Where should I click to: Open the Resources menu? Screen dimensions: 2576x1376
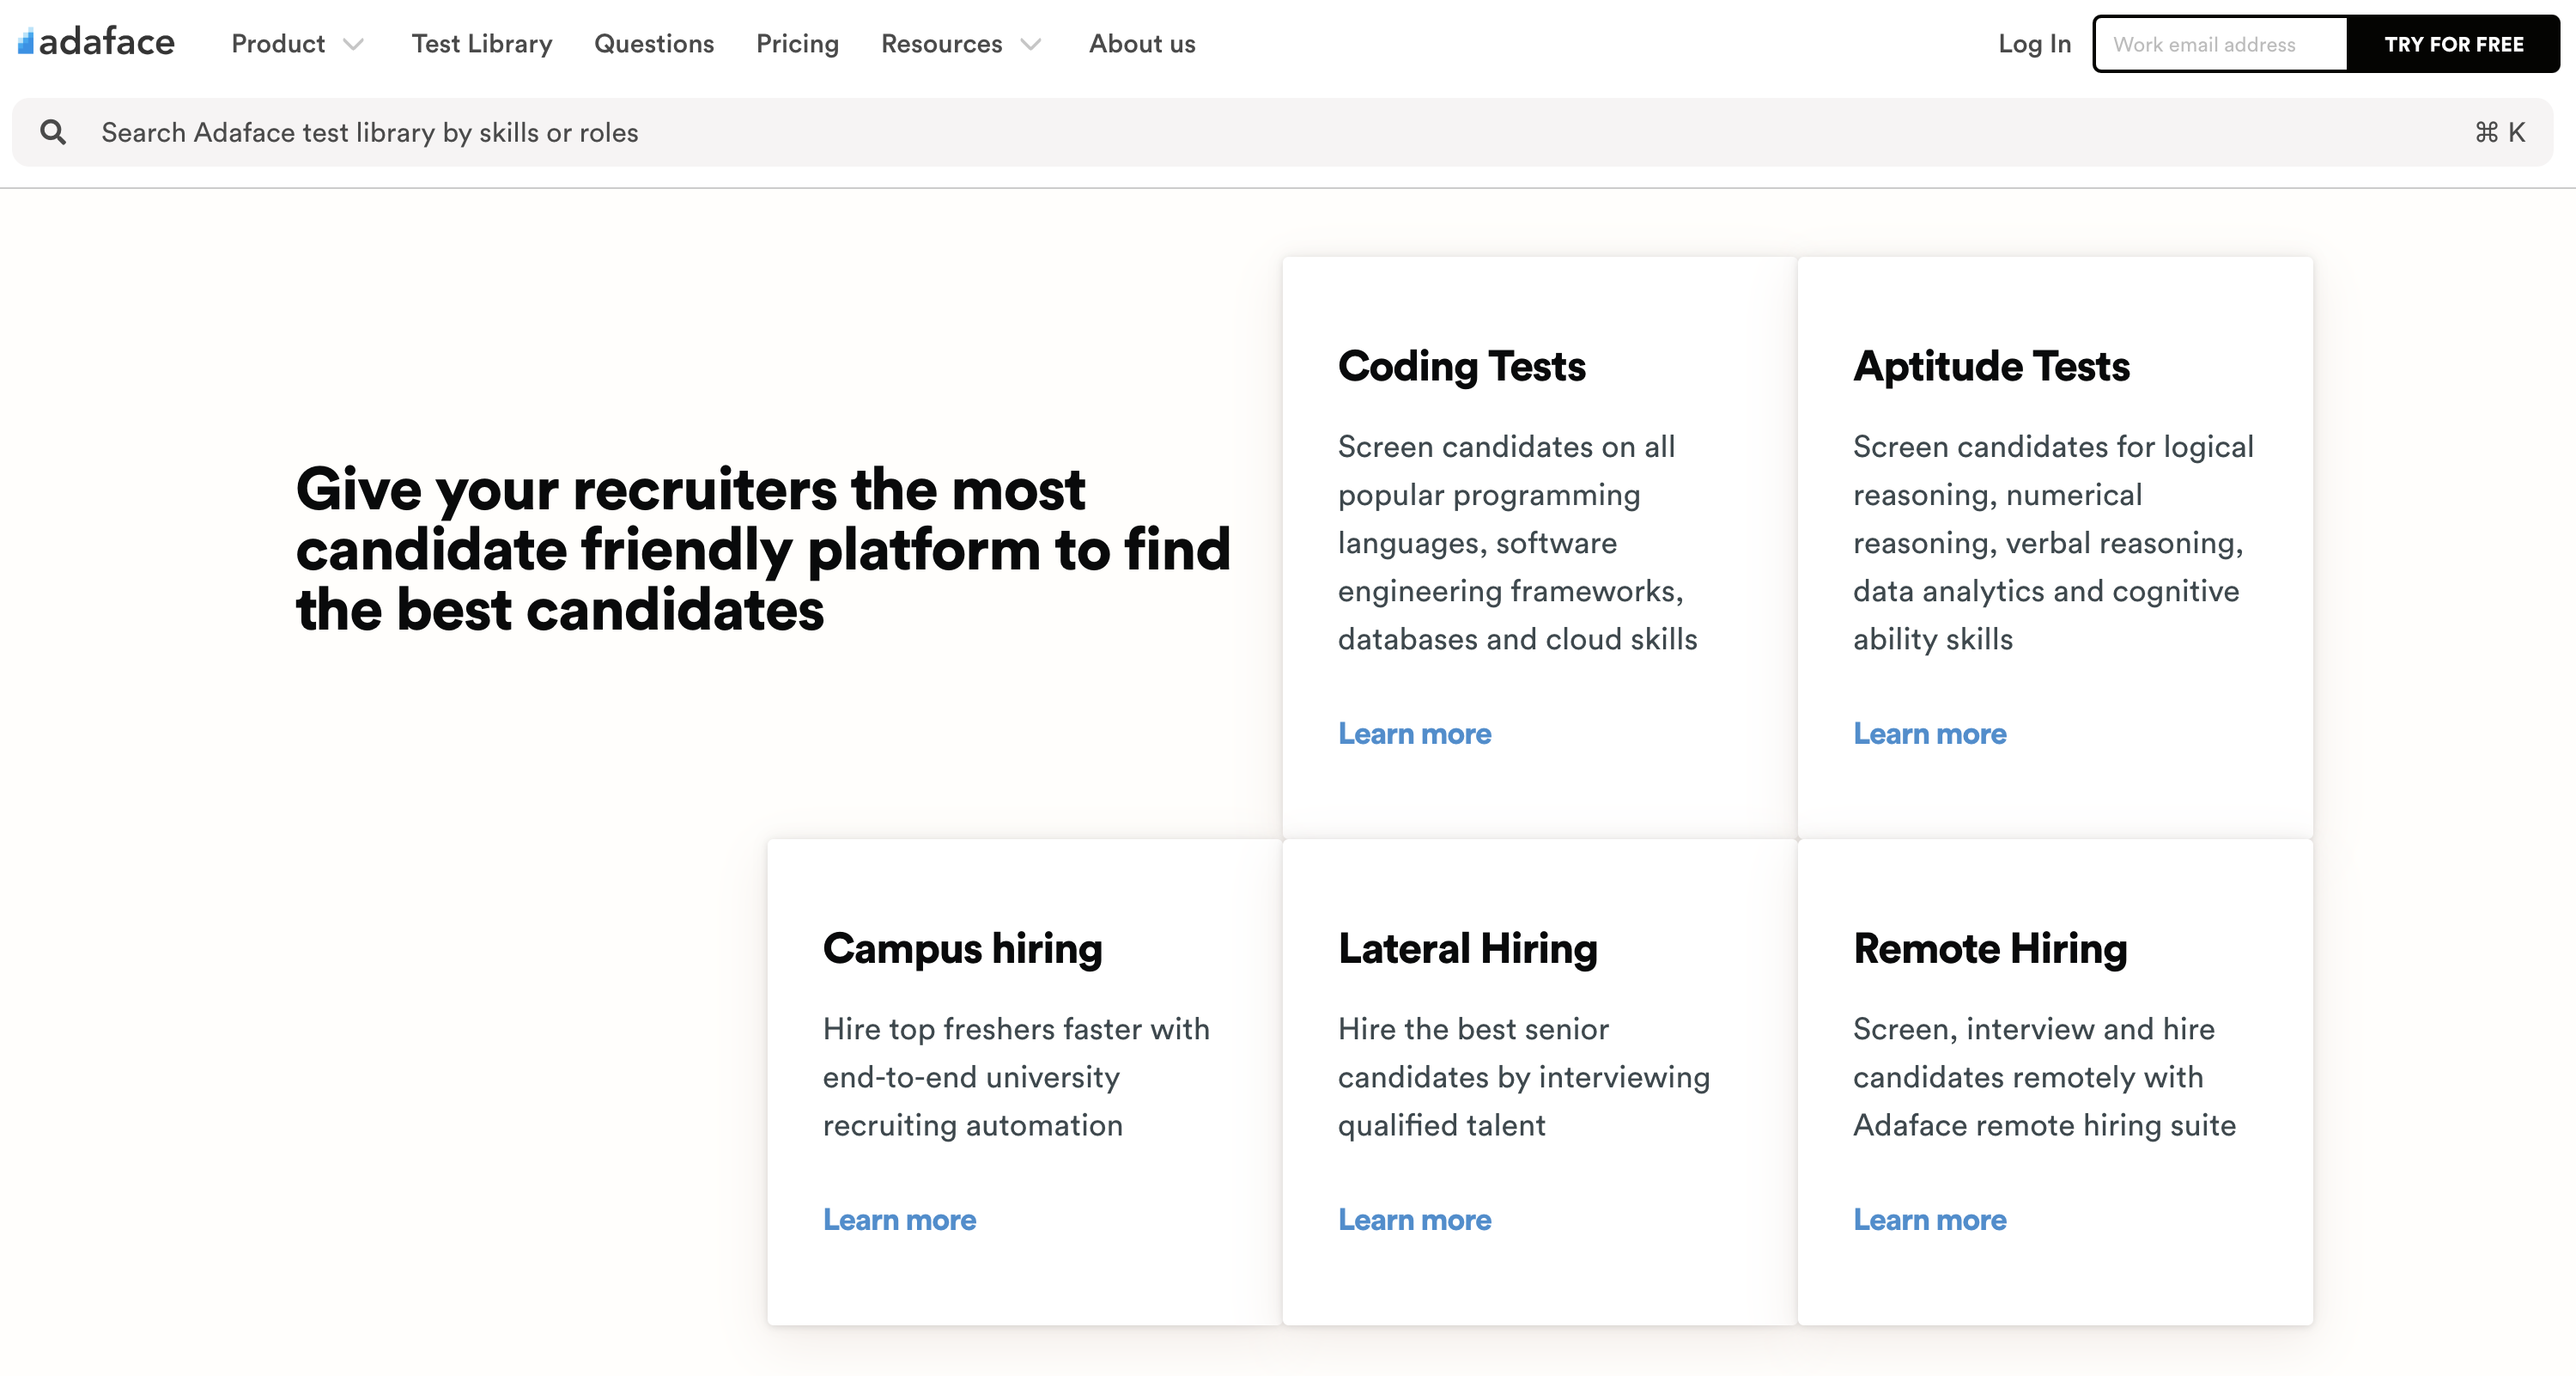941,44
